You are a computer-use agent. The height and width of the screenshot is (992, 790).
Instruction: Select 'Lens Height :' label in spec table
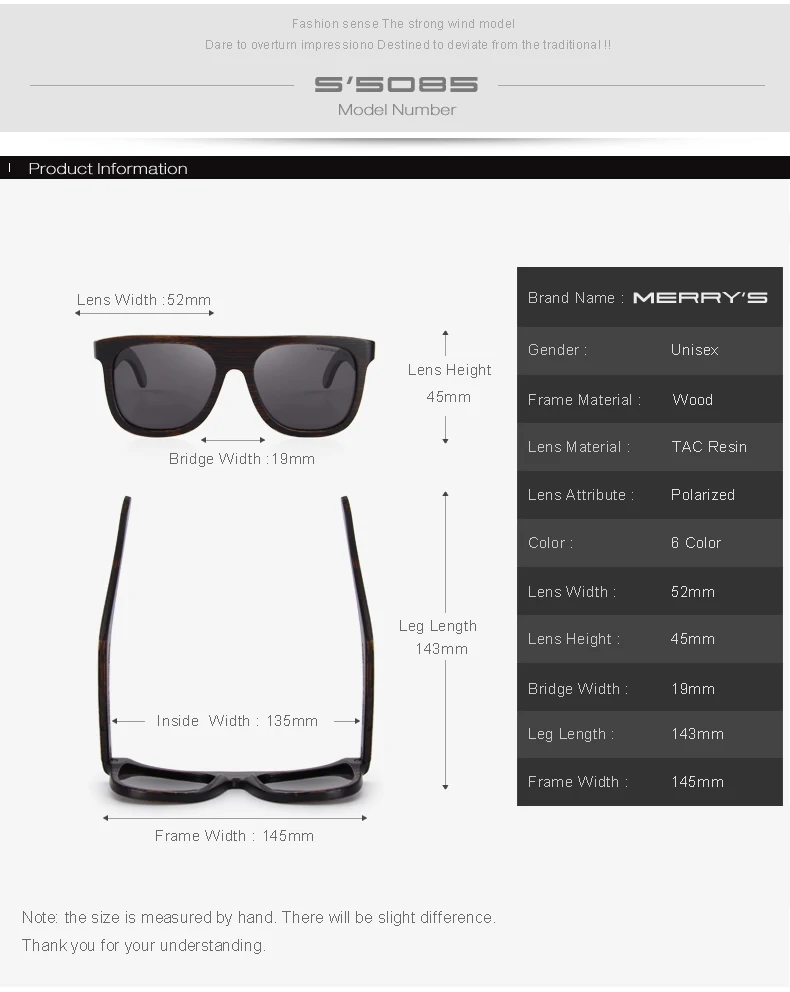[x=574, y=639]
